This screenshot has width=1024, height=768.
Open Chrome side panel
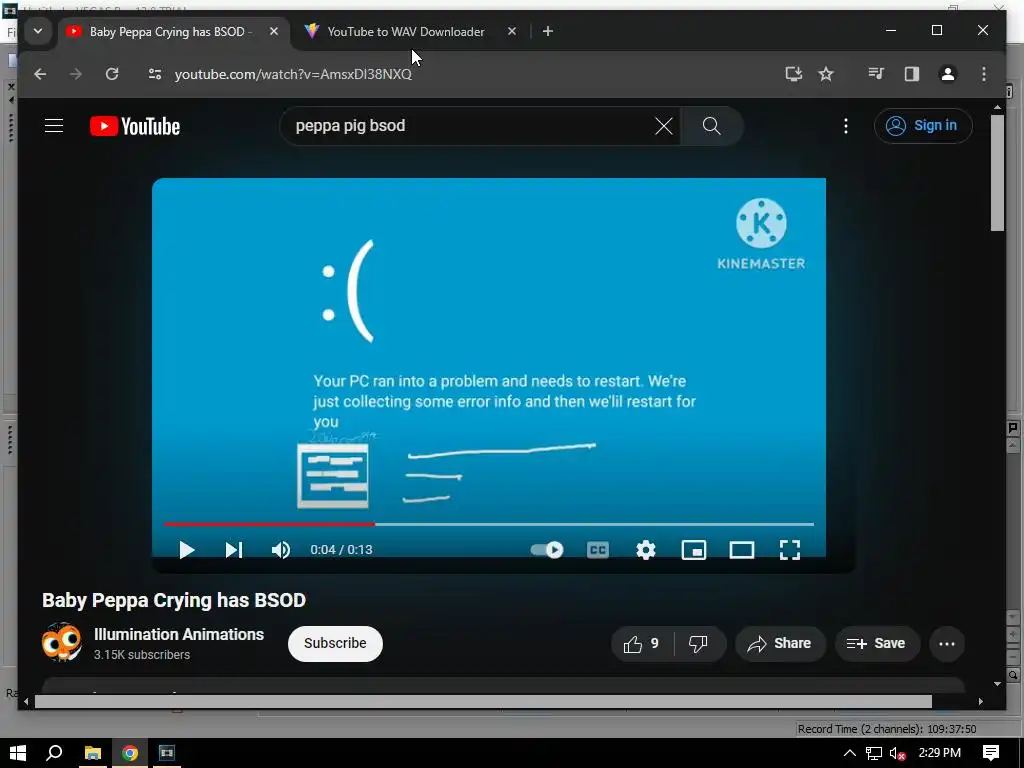pos(912,74)
